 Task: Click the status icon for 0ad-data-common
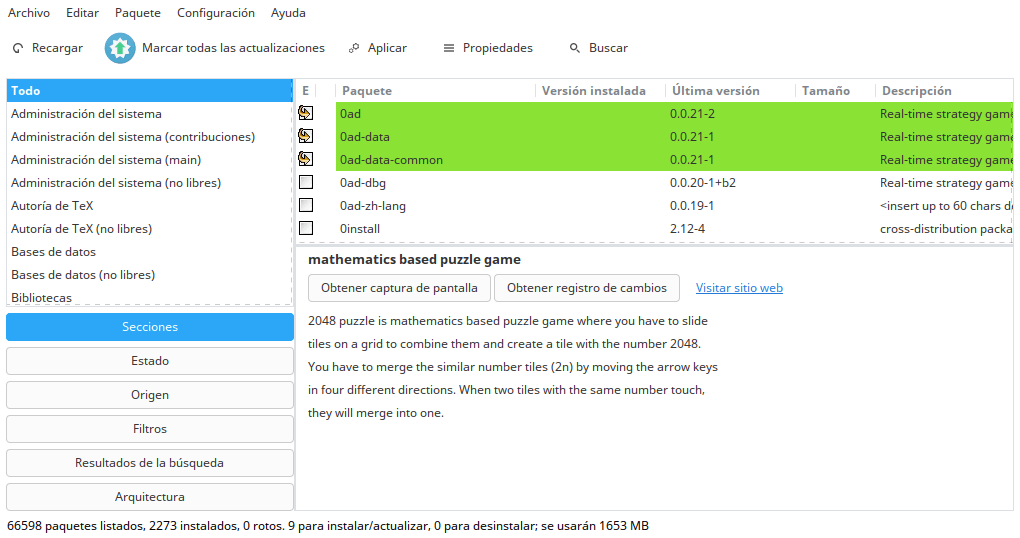tap(306, 159)
